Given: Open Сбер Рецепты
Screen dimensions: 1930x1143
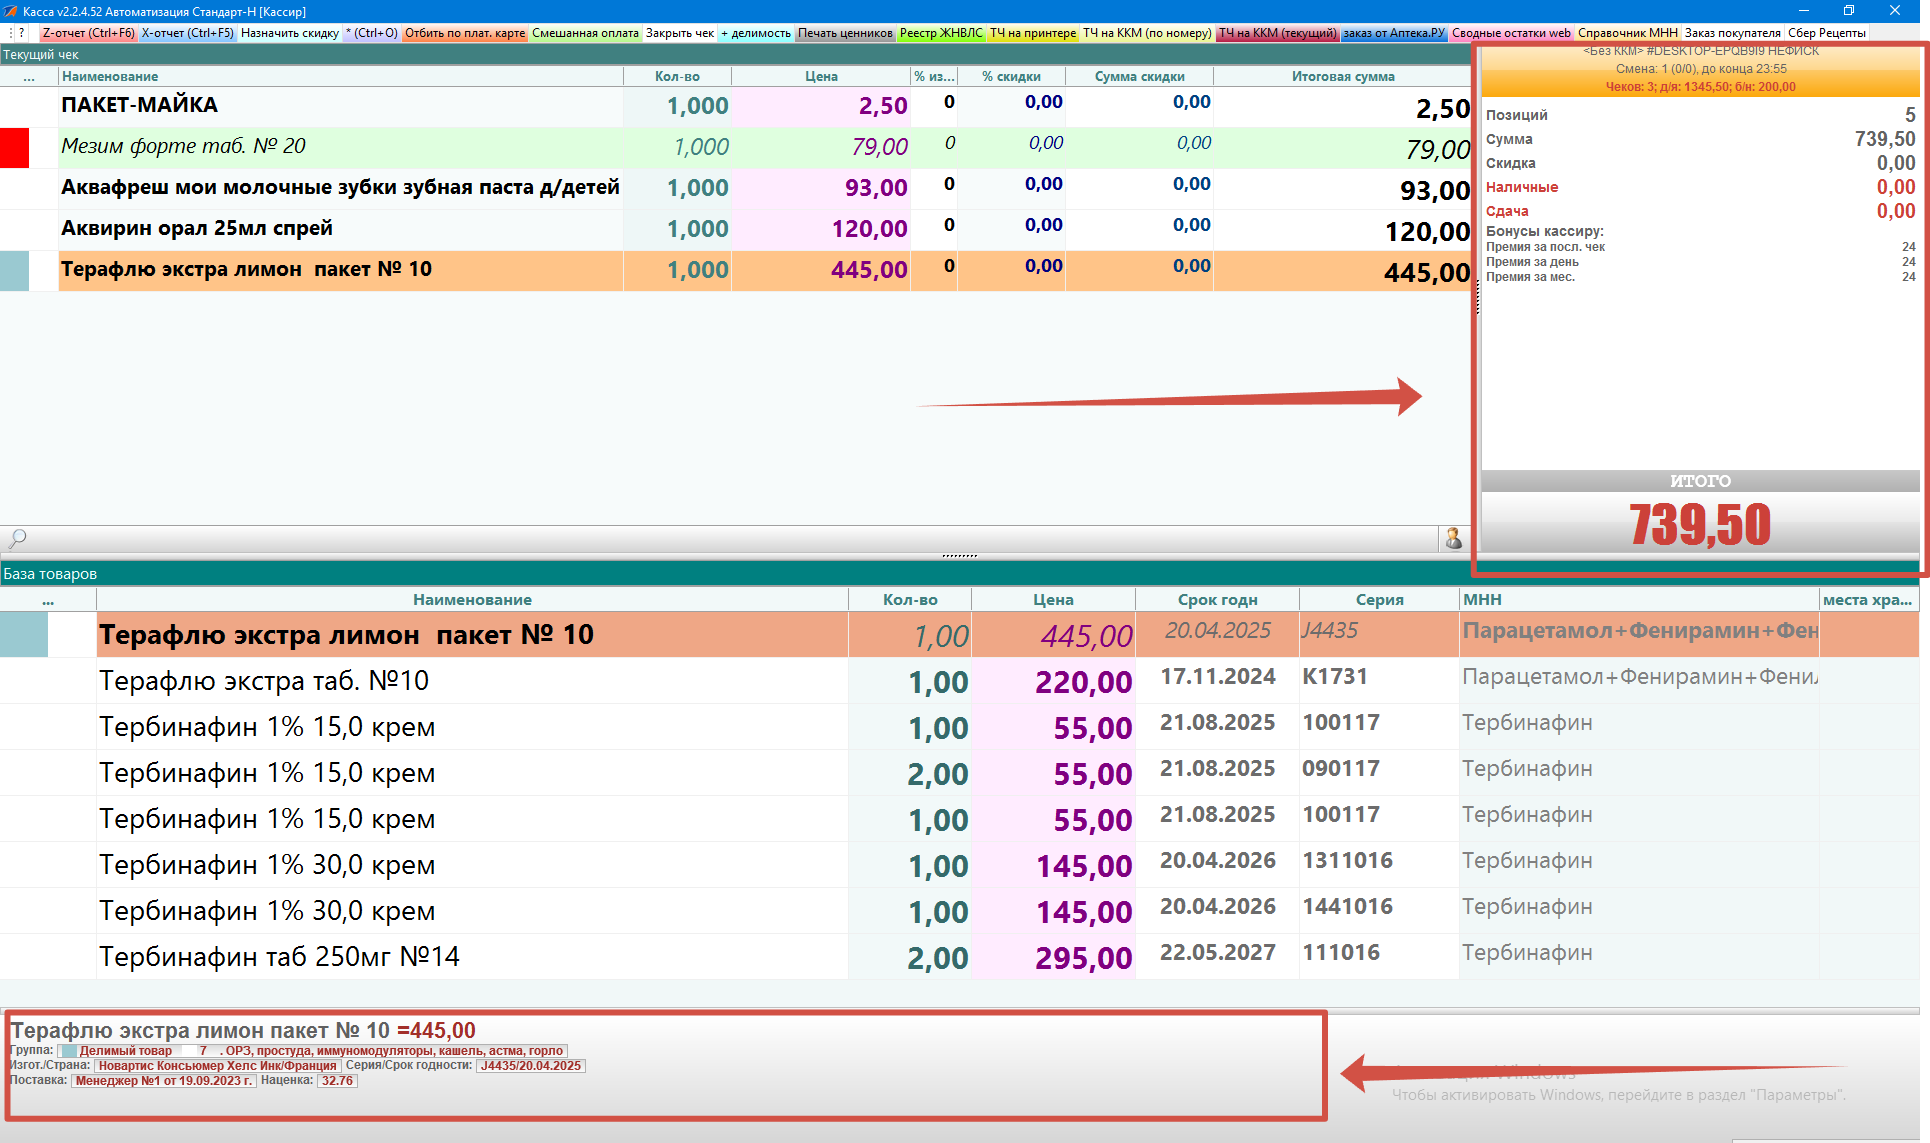Looking at the screenshot, I should coord(1826,33).
